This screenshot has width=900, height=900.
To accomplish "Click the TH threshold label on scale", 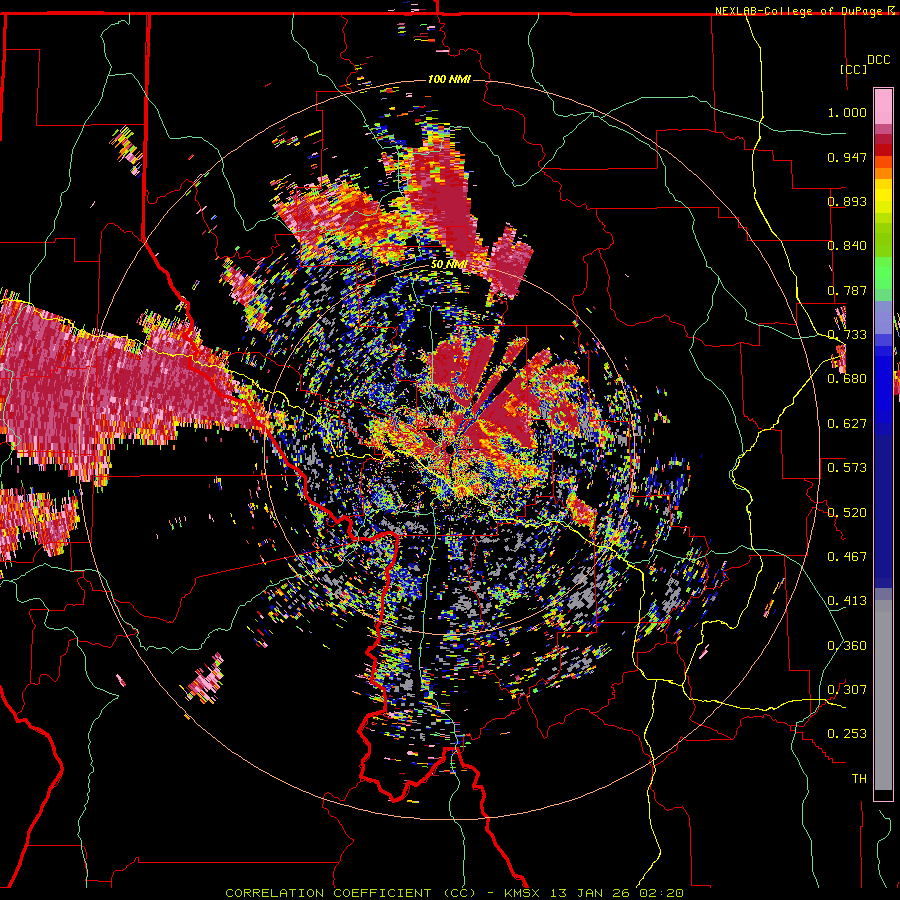I will [859, 779].
